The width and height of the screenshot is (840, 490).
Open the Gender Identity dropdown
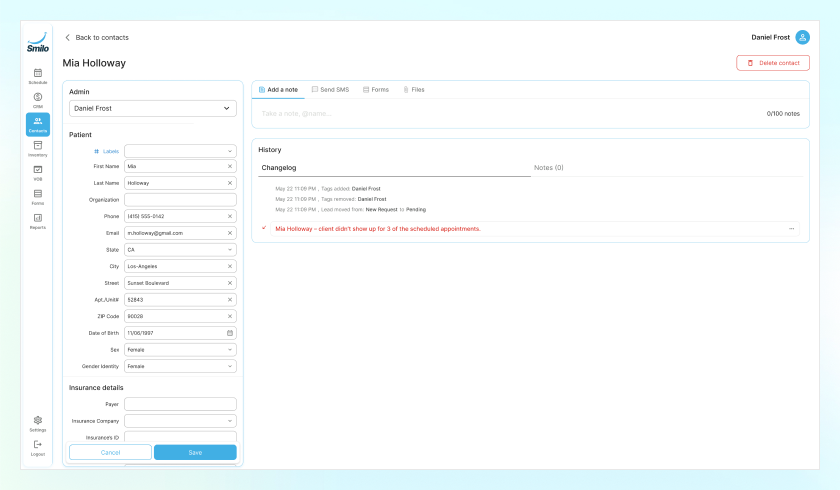coord(180,366)
